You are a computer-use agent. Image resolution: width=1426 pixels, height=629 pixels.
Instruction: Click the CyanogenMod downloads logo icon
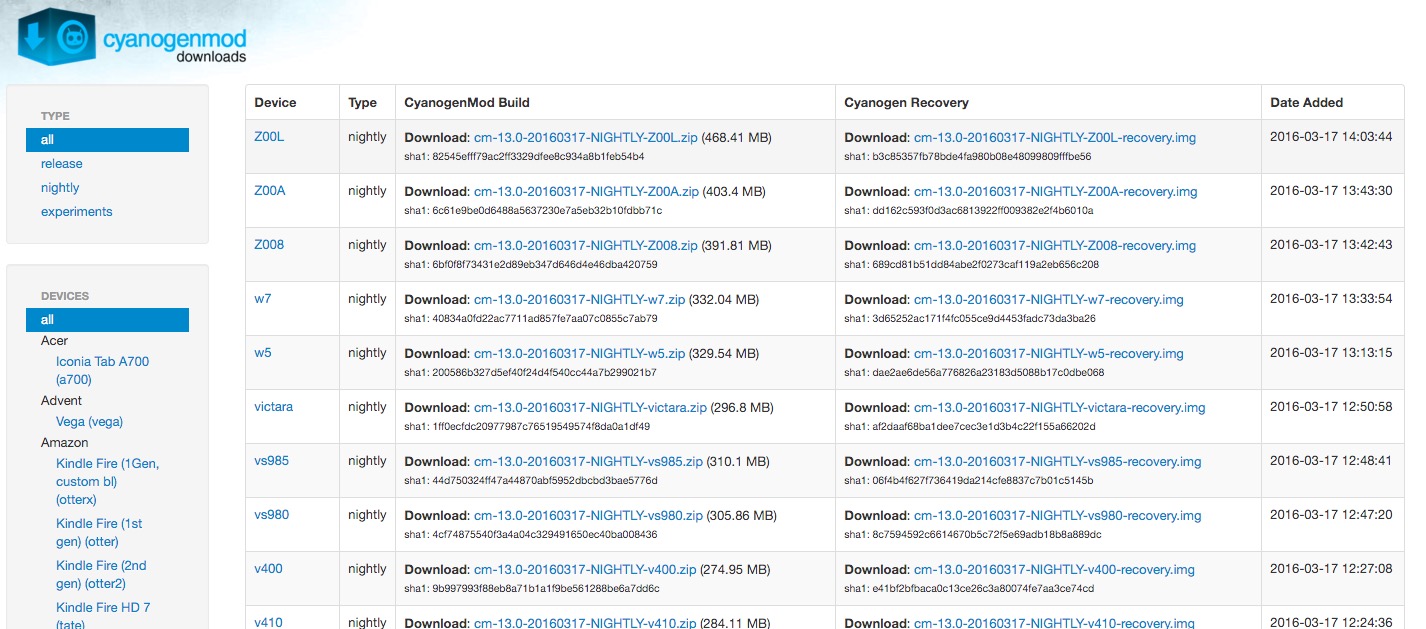click(56, 39)
